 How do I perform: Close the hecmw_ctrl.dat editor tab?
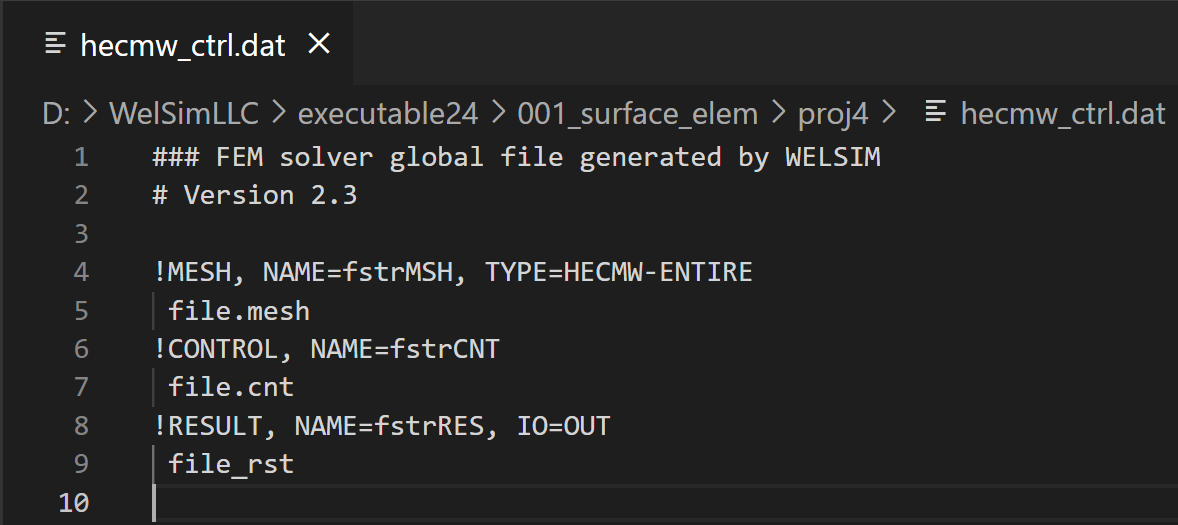(319, 44)
